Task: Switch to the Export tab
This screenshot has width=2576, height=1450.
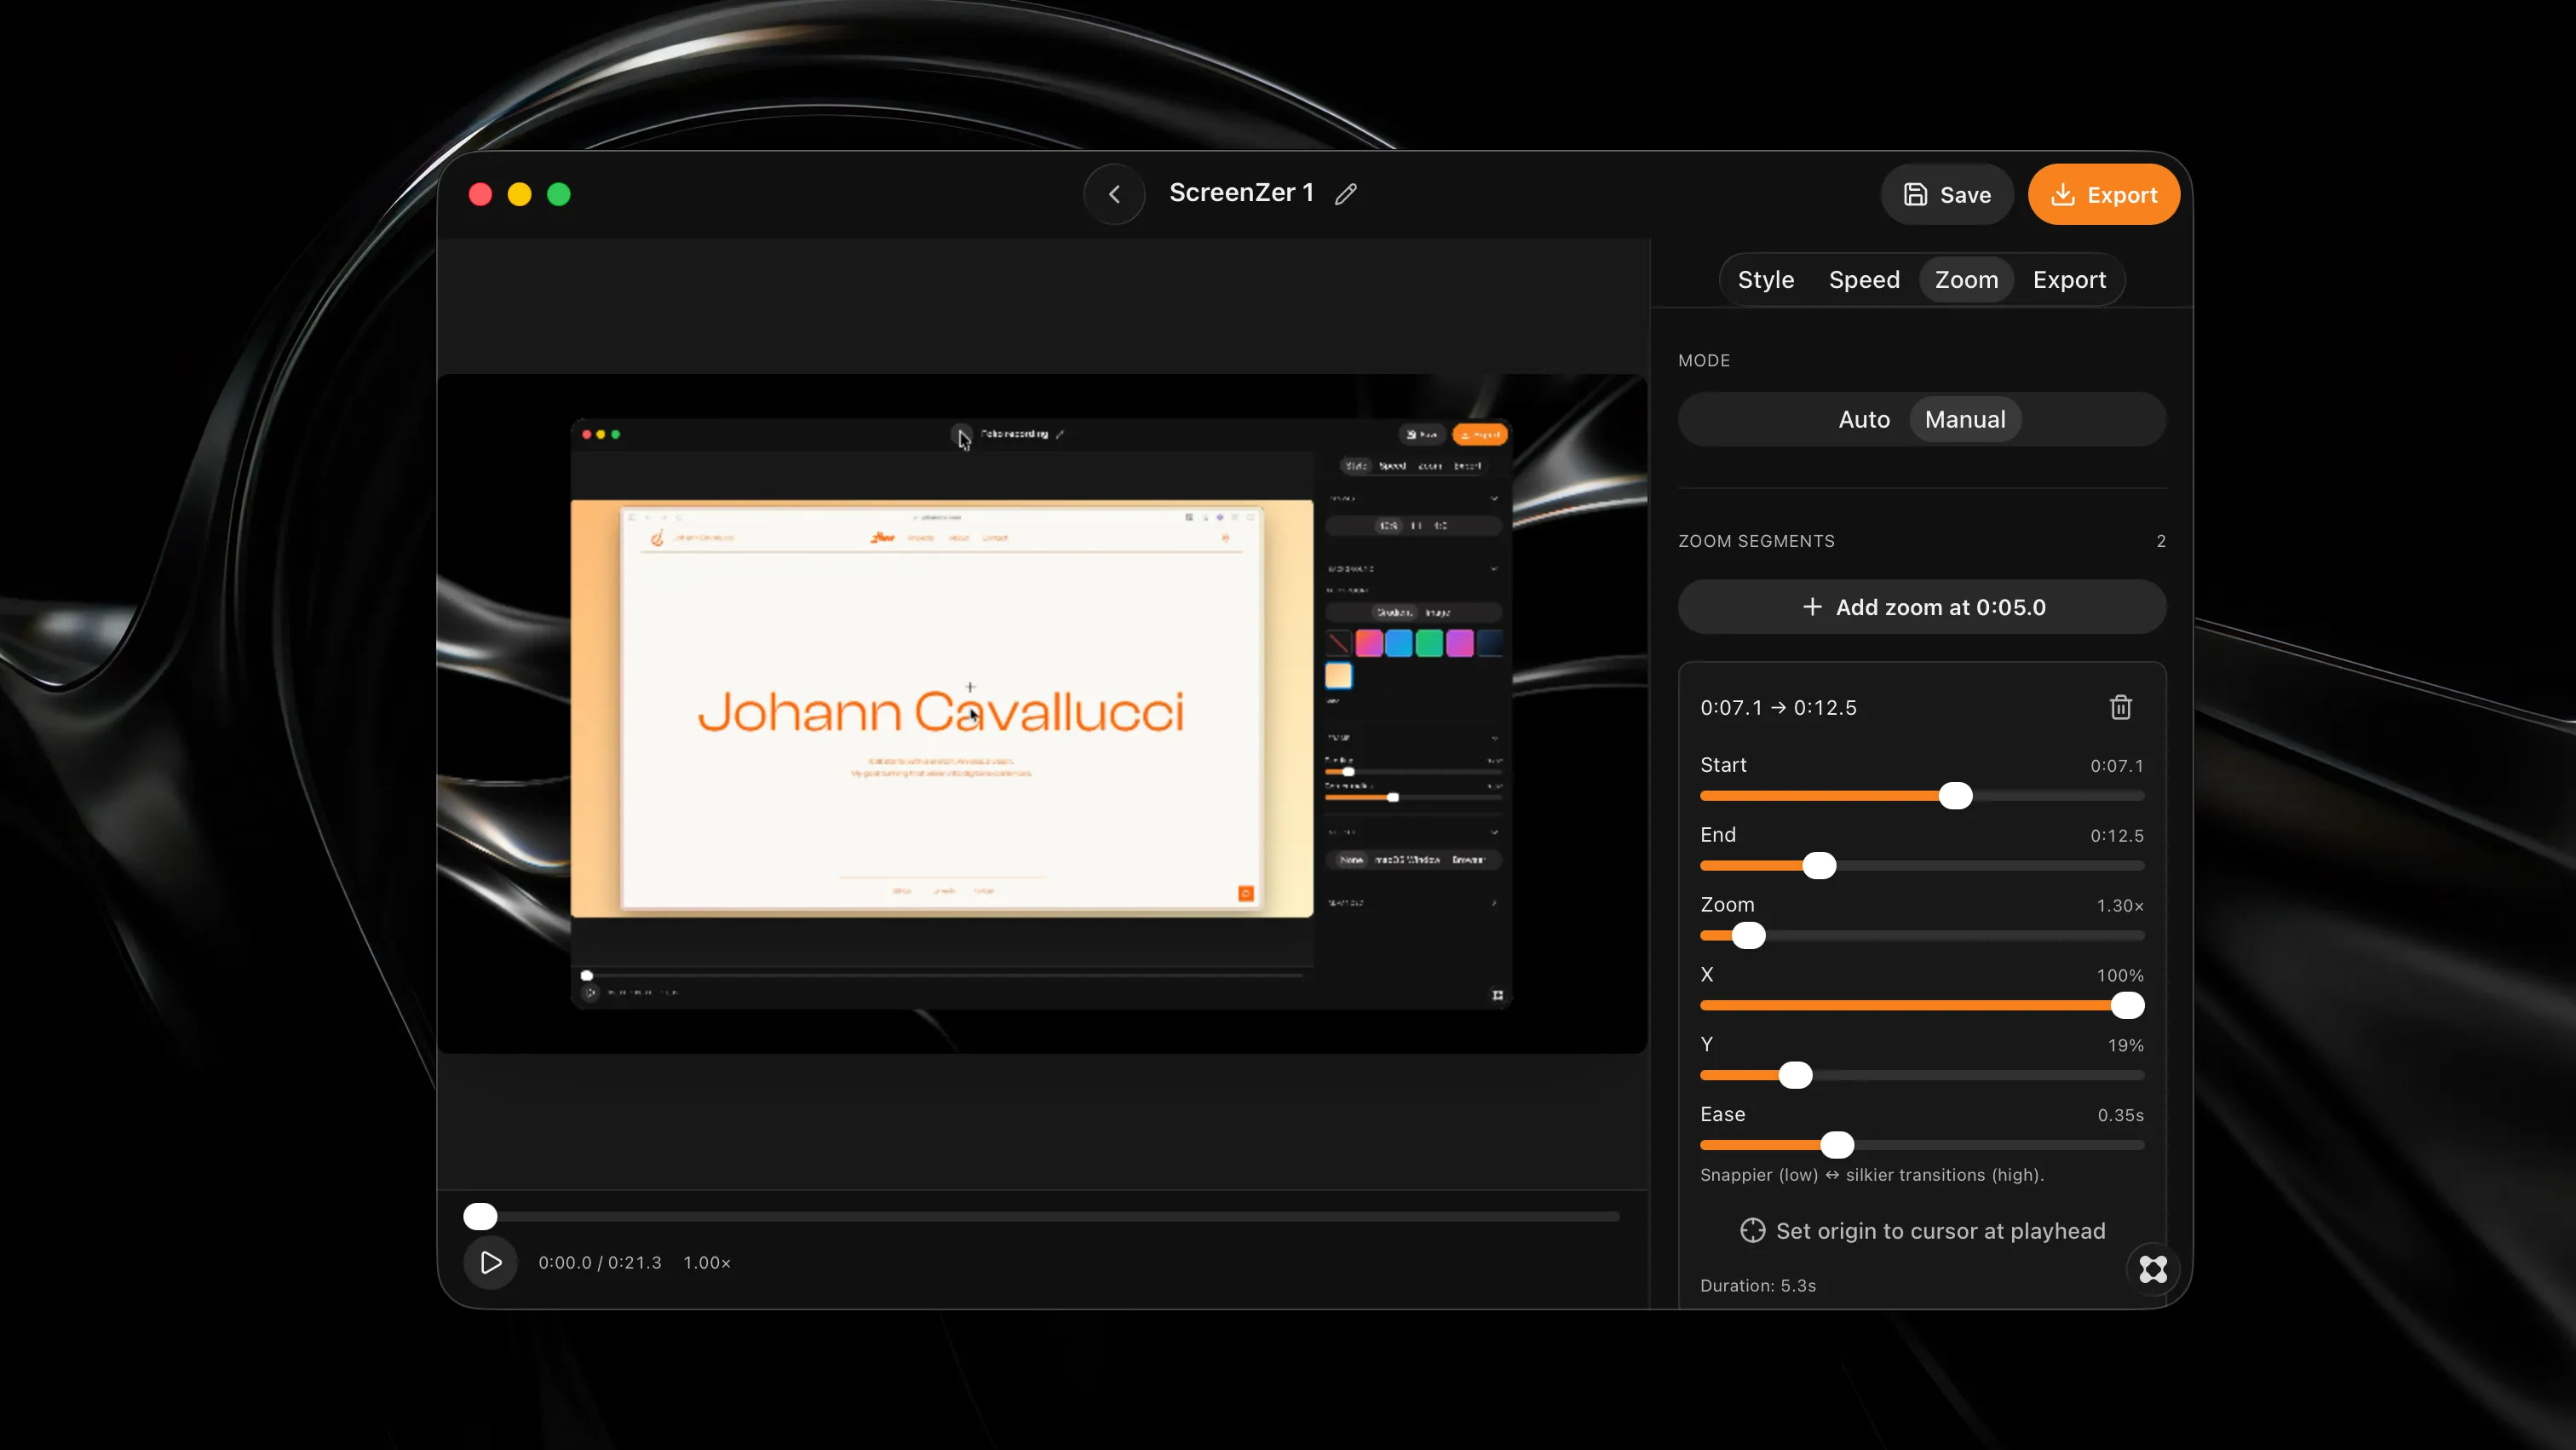Action: (x=2069, y=280)
